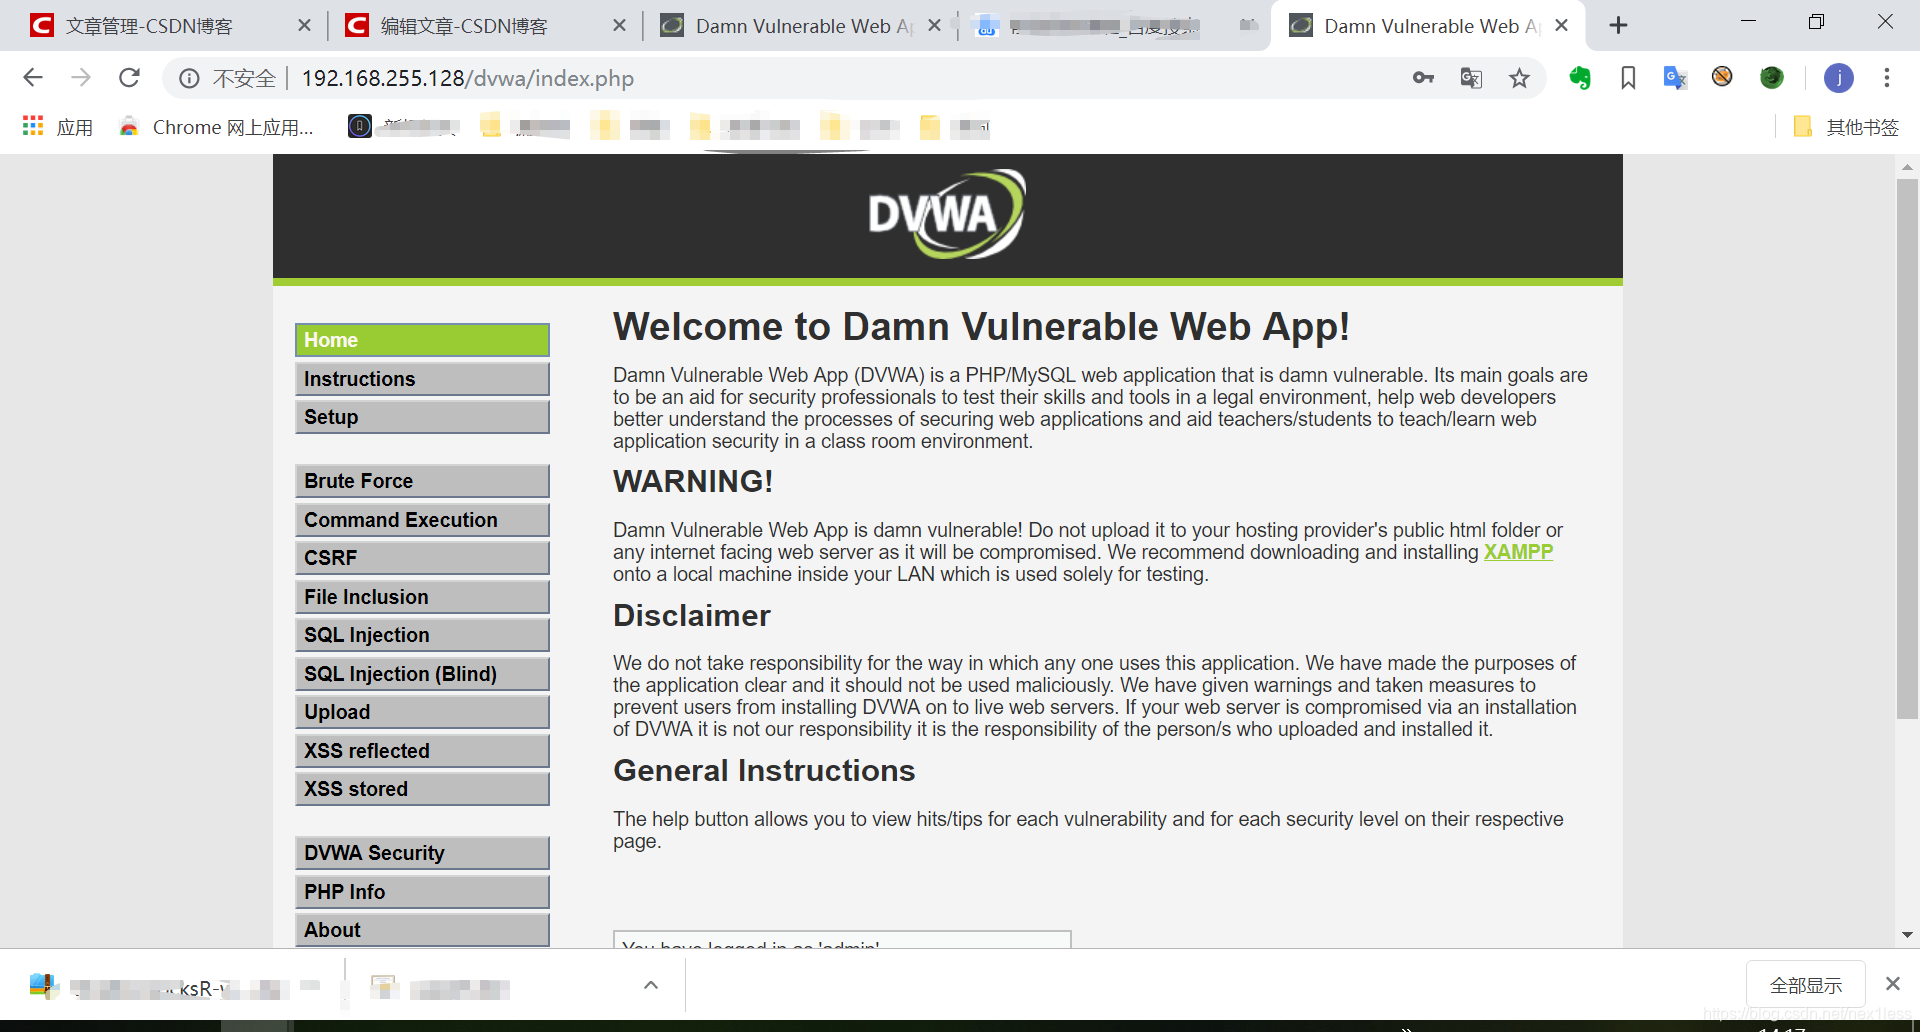Click the page vertical scrollbar

[1907, 448]
